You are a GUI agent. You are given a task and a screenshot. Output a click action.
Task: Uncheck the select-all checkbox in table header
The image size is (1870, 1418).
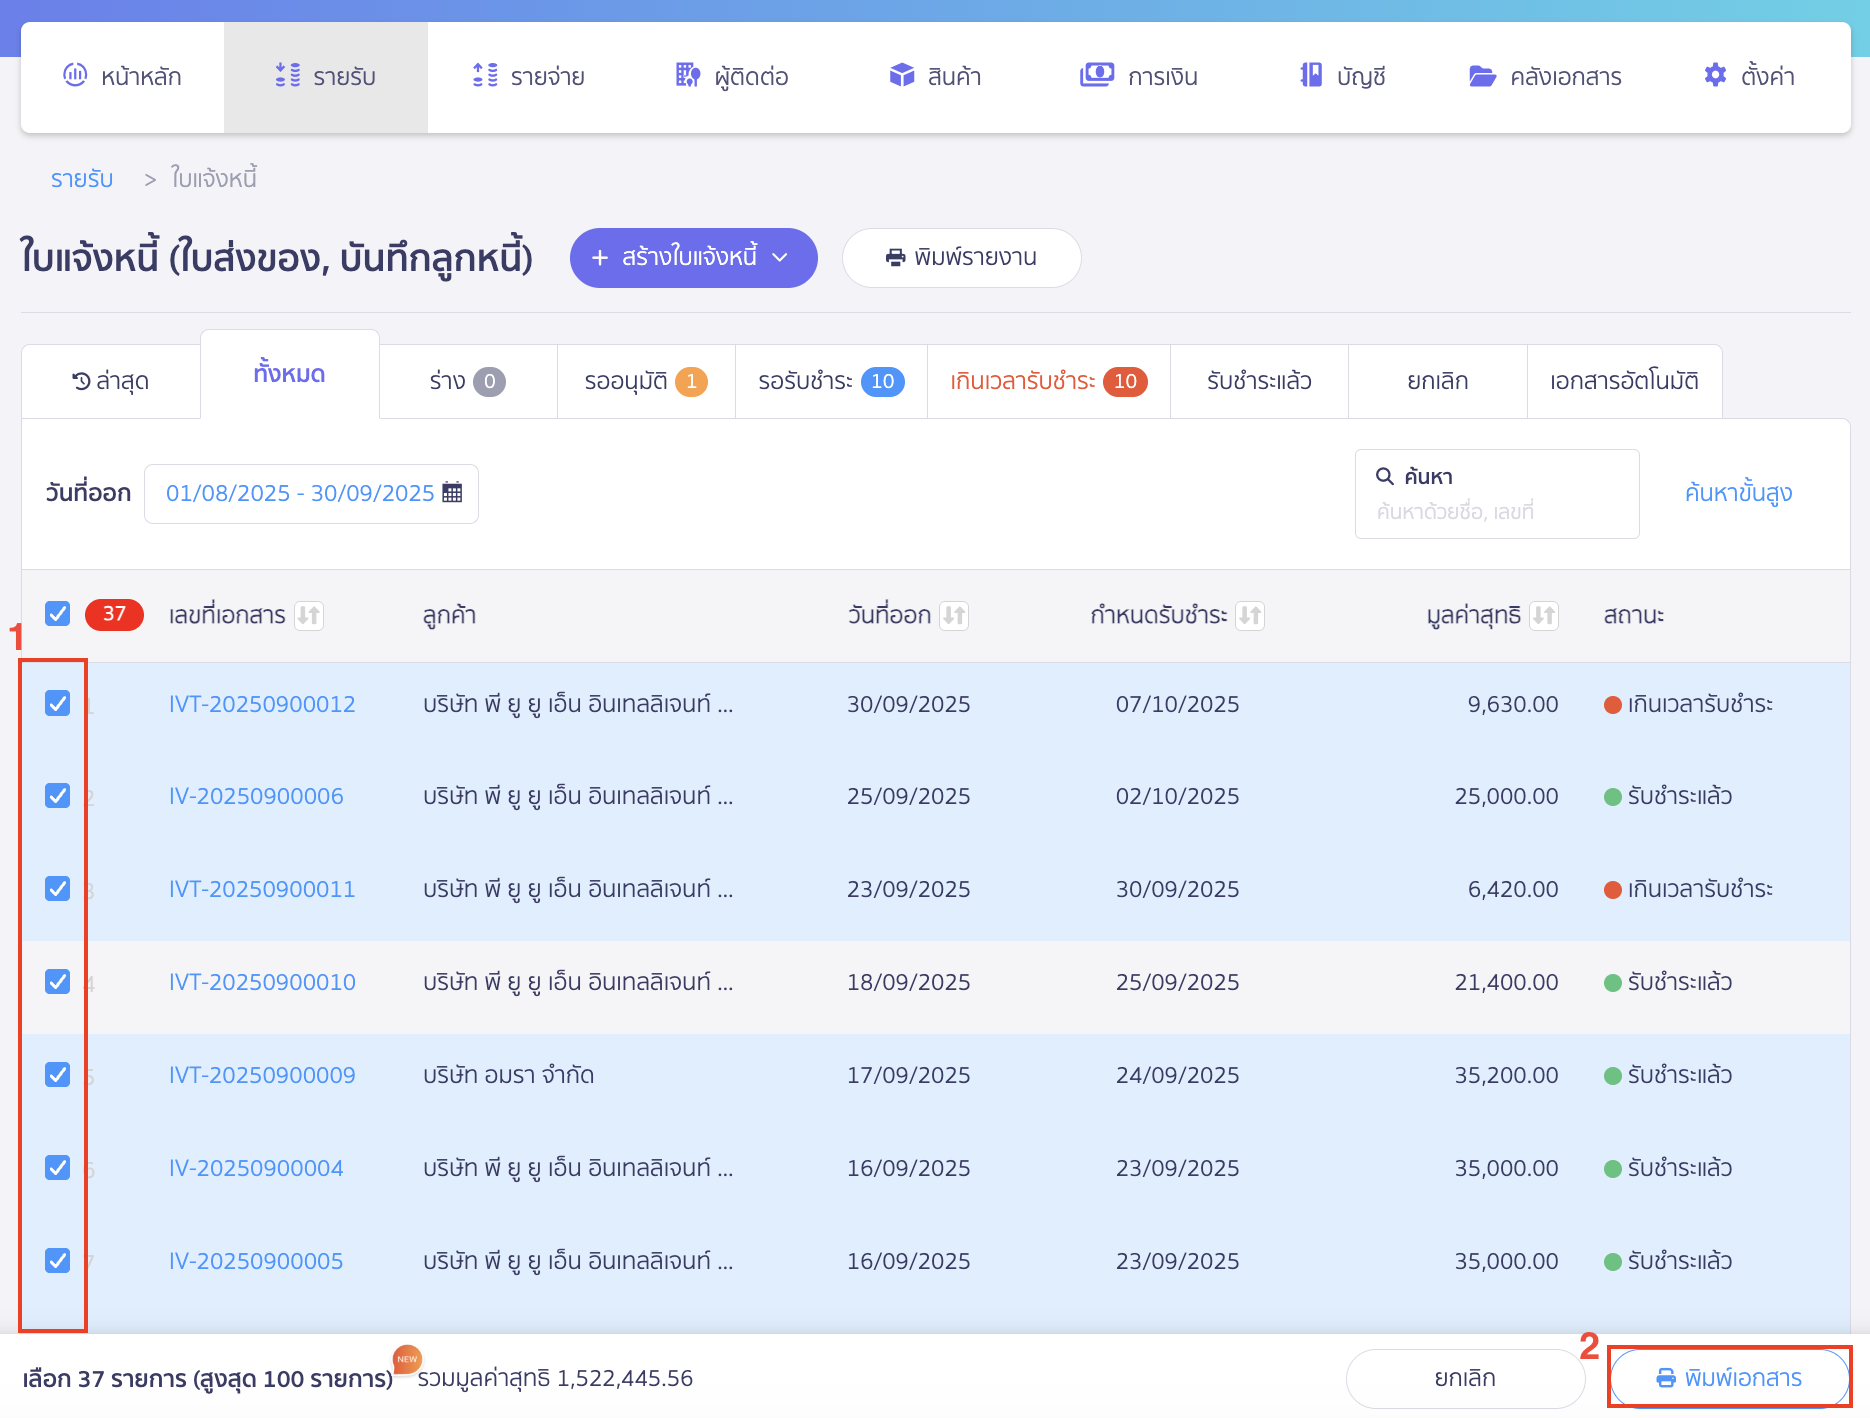(58, 614)
